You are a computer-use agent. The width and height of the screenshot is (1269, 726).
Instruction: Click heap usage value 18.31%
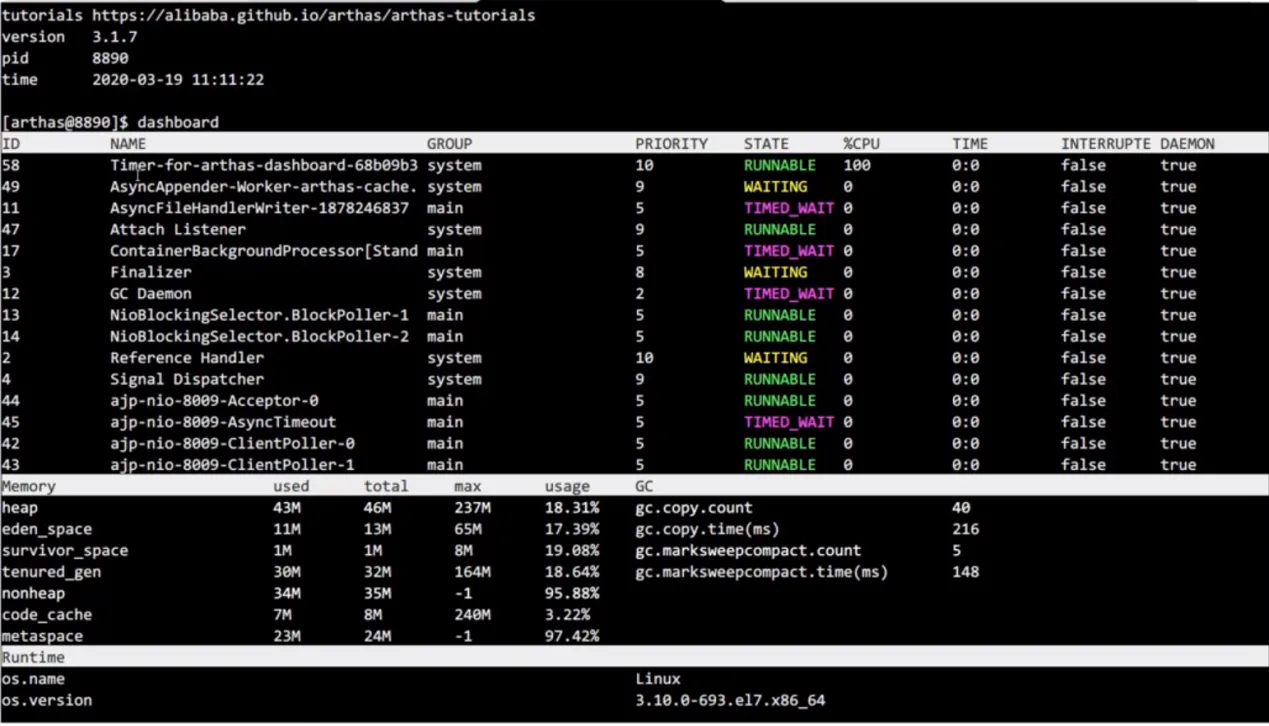click(x=572, y=508)
